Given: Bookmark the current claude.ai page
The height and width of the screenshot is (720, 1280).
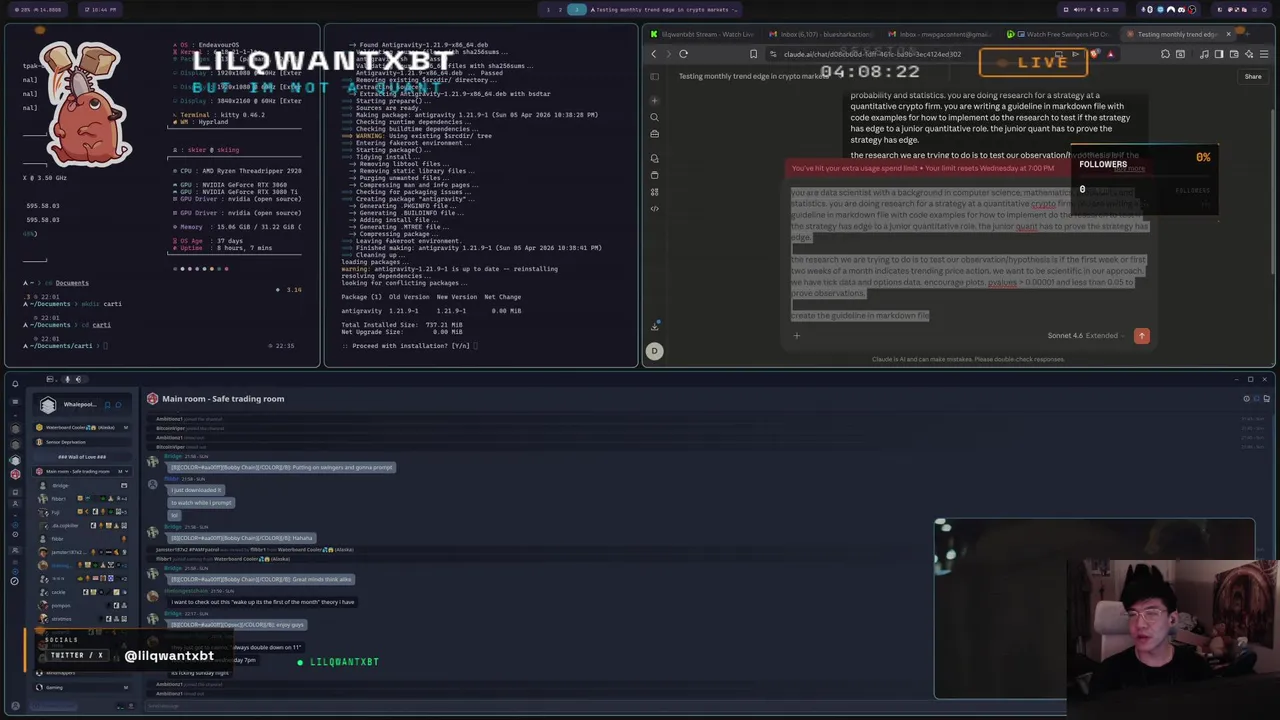Looking at the screenshot, I should click(x=754, y=54).
